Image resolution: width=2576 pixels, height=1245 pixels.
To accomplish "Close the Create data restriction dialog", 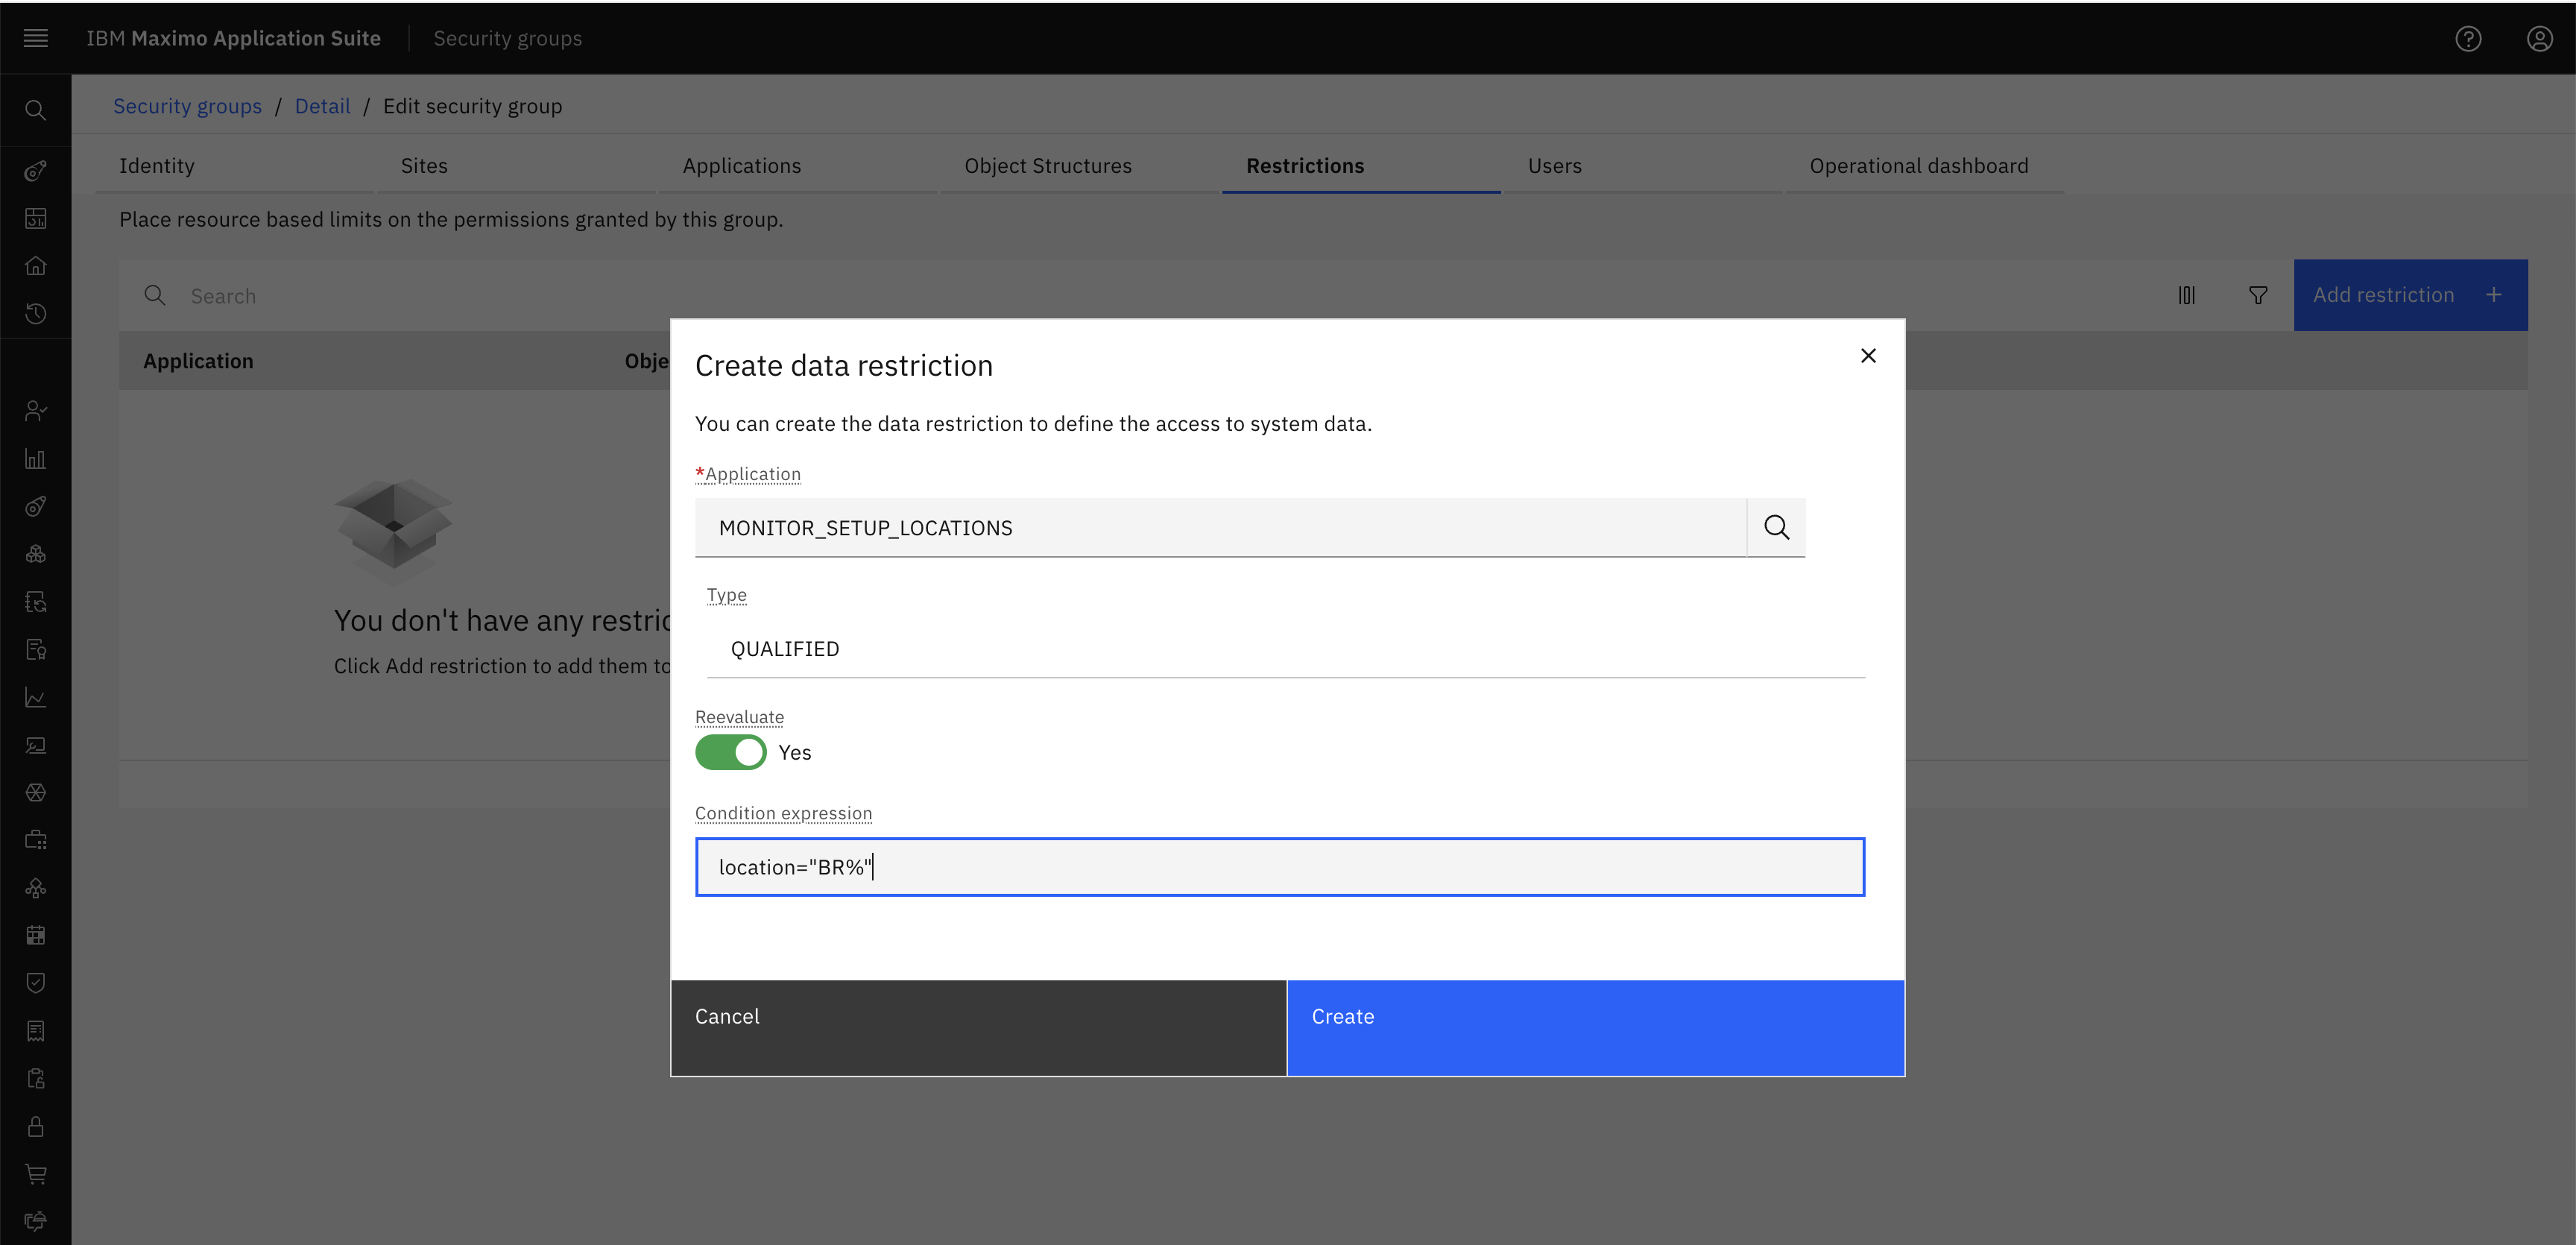I will pyautogui.click(x=1868, y=356).
